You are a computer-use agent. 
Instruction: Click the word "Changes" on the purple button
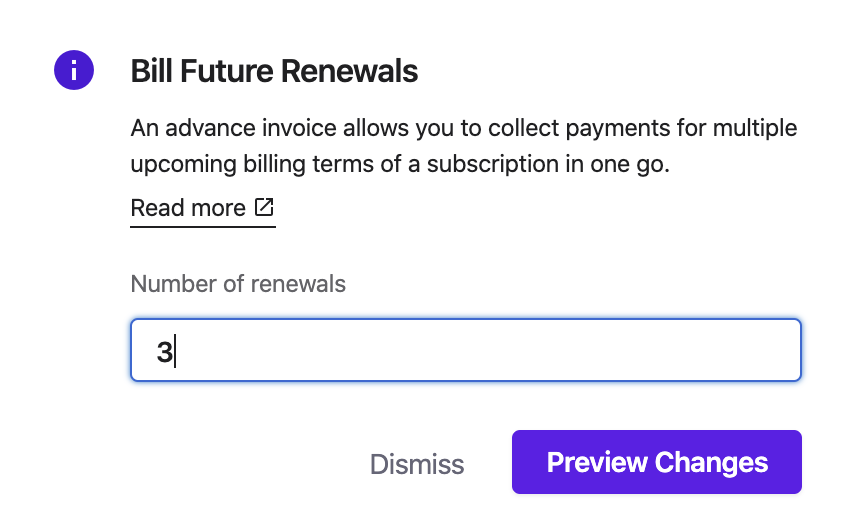click(x=712, y=462)
